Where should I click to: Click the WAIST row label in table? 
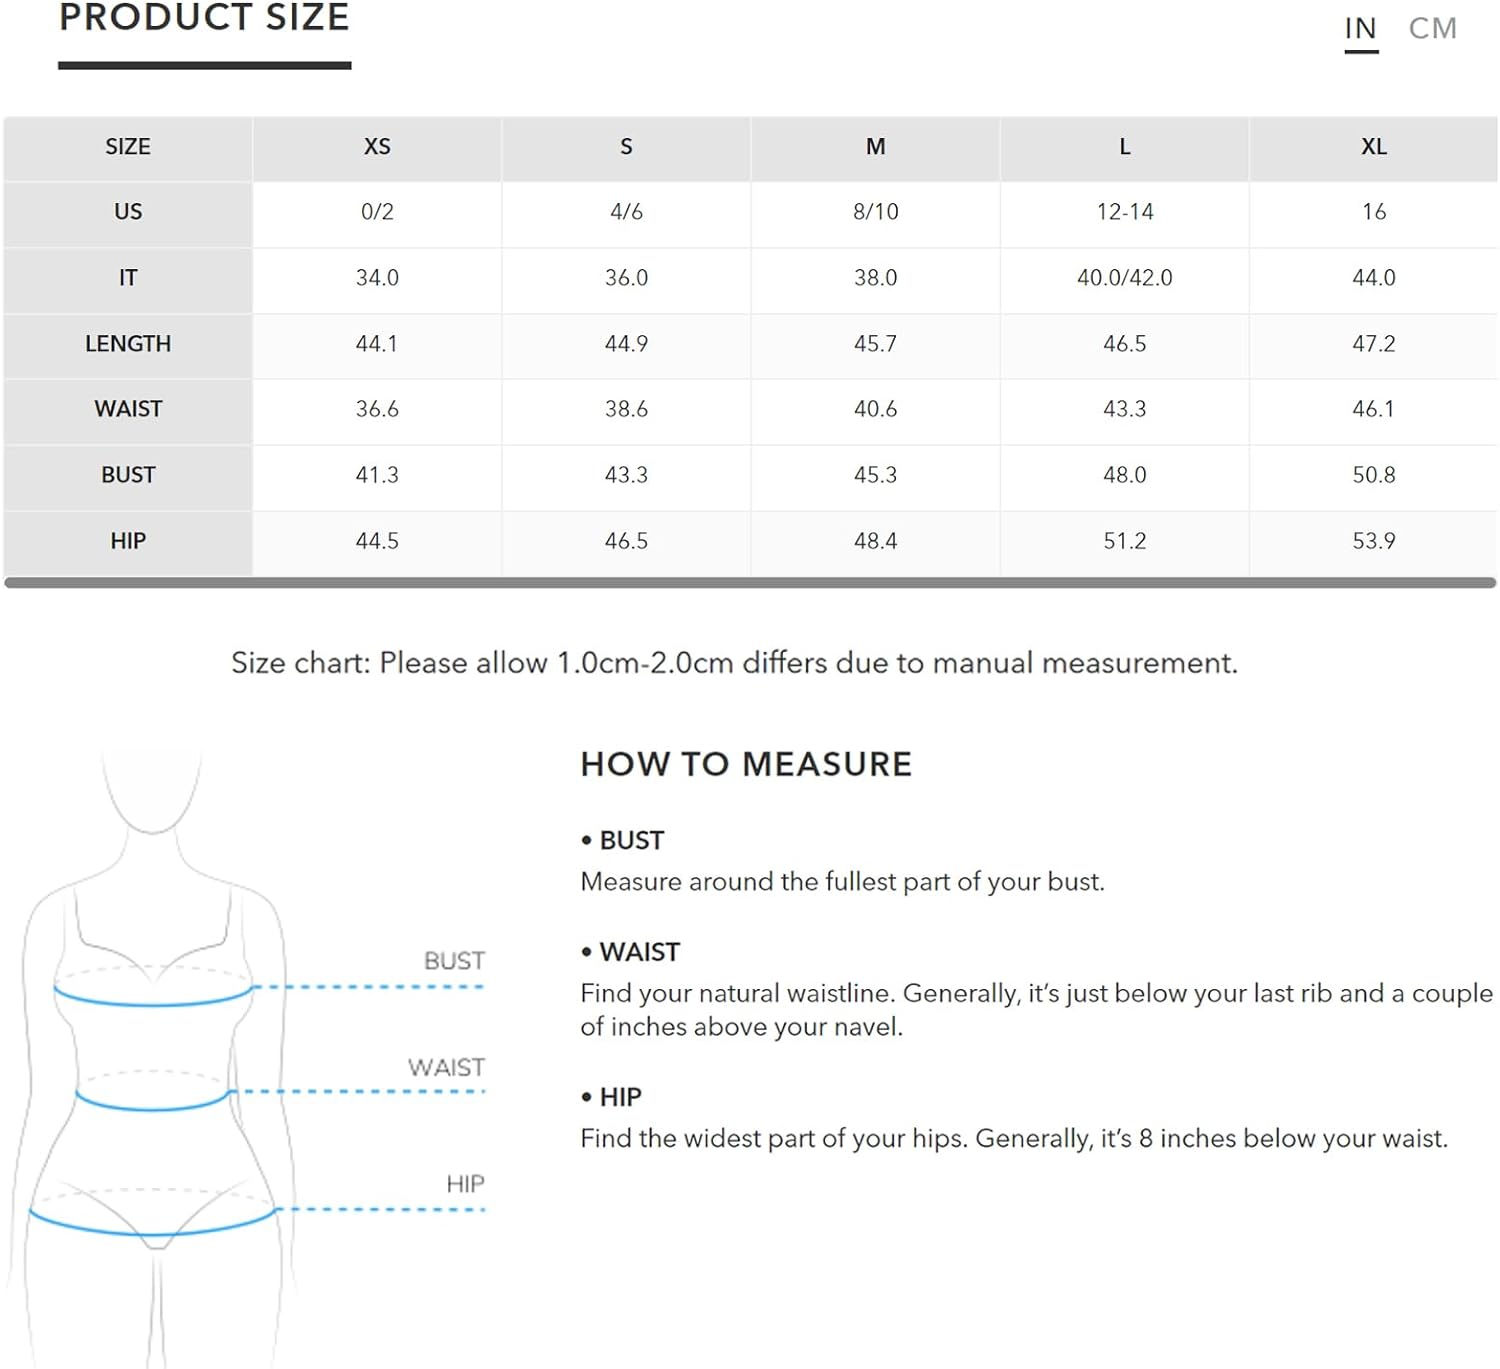(x=128, y=409)
